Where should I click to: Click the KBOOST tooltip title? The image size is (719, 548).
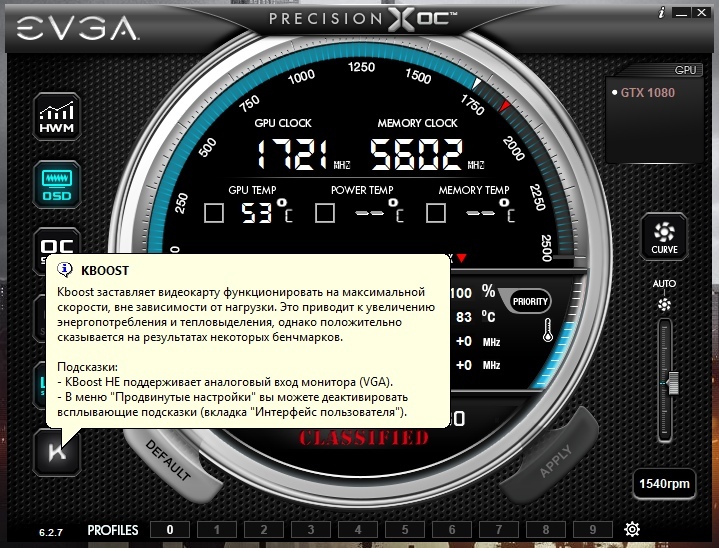click(x=105, y=271)
